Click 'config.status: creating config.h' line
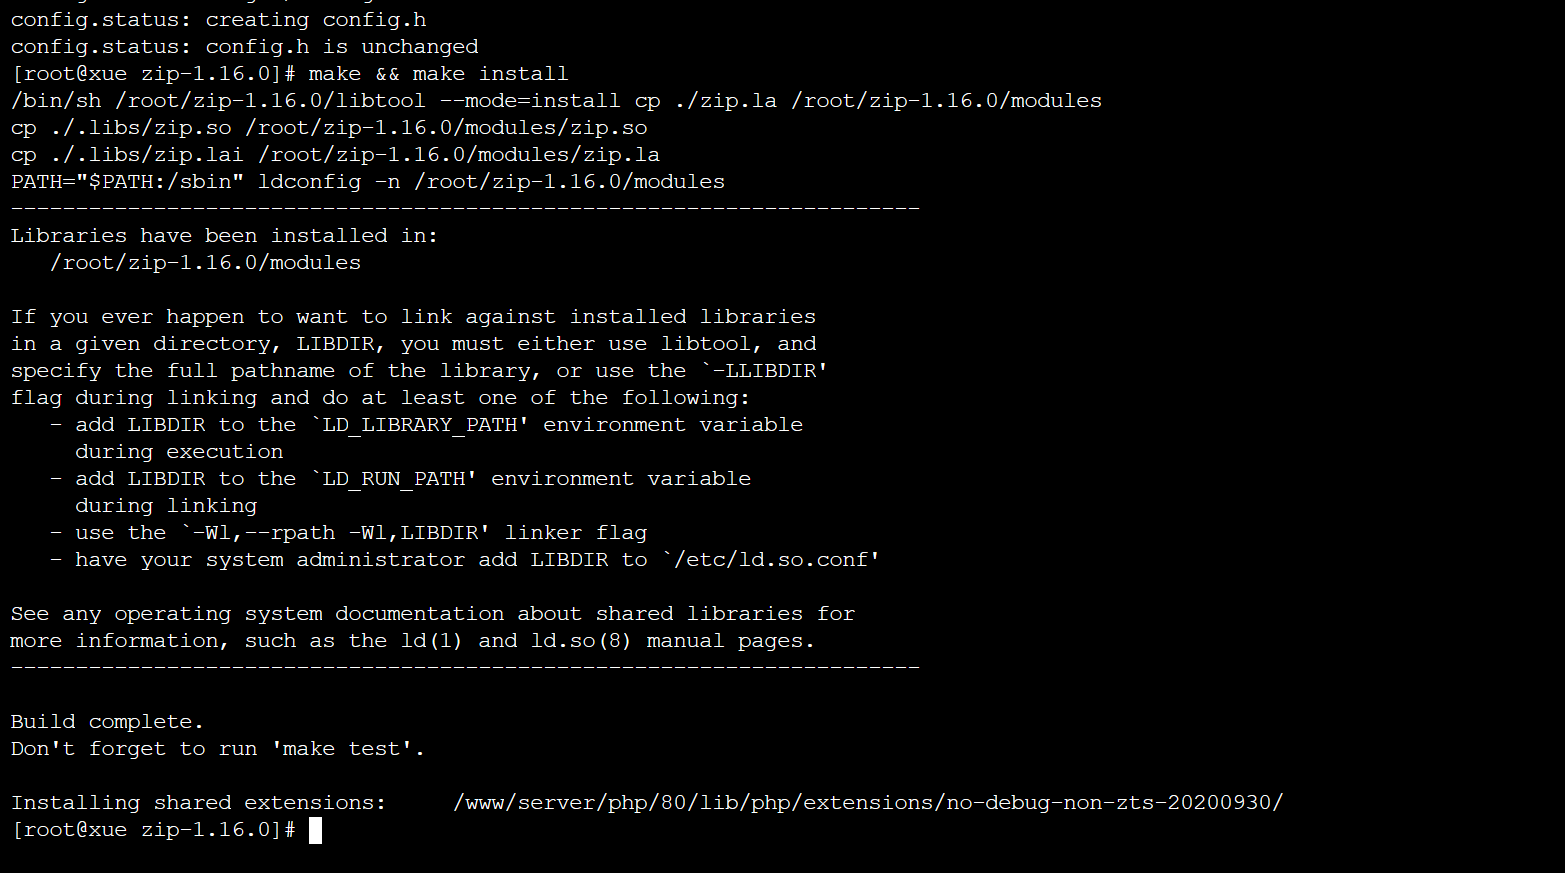 219,20
